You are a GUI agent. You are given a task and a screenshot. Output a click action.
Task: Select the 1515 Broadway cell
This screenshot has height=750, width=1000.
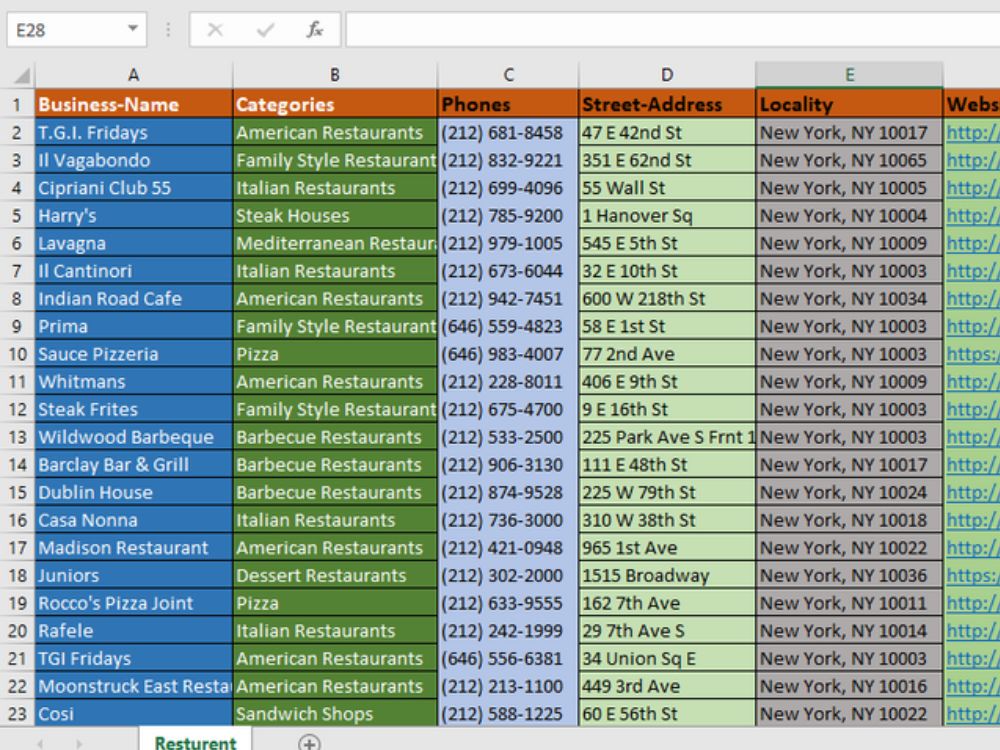[x=666, y=575]
